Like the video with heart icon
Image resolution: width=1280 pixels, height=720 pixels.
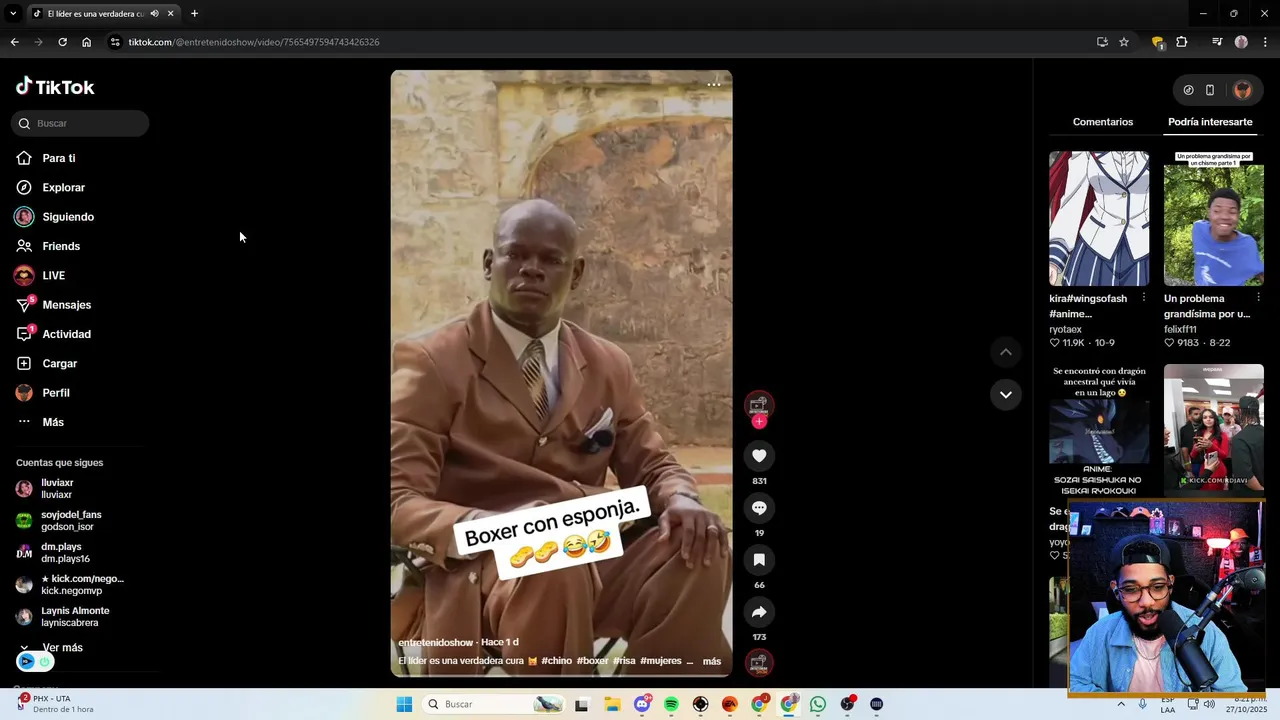(x=759, y=456)
